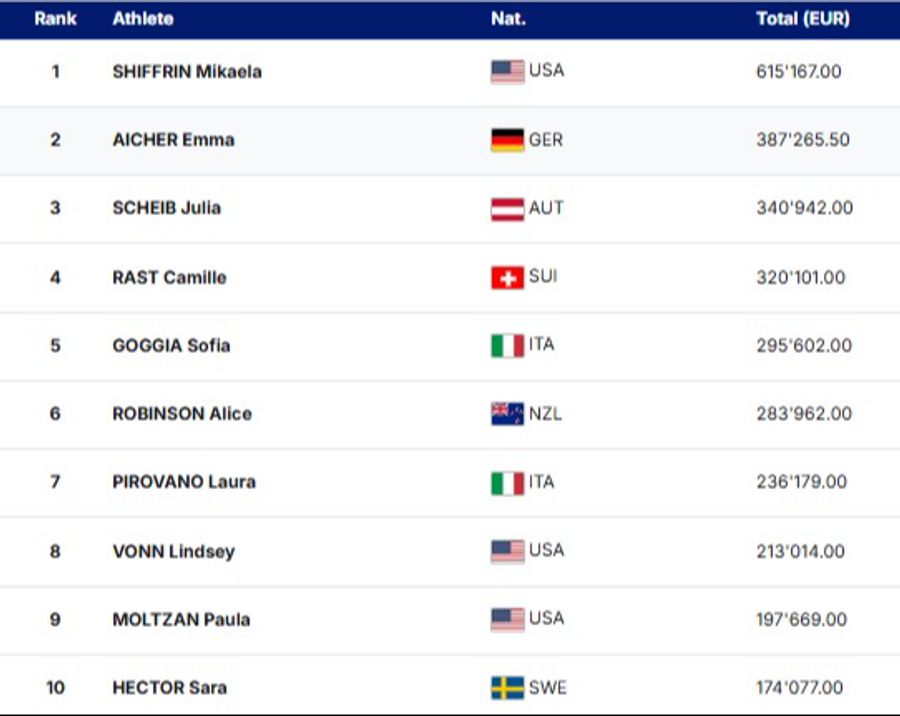Viewport: 900px width, 716px height.
Task: Click the Swedish flag beside Hector Sara
Action: click(x=507, y=688)
